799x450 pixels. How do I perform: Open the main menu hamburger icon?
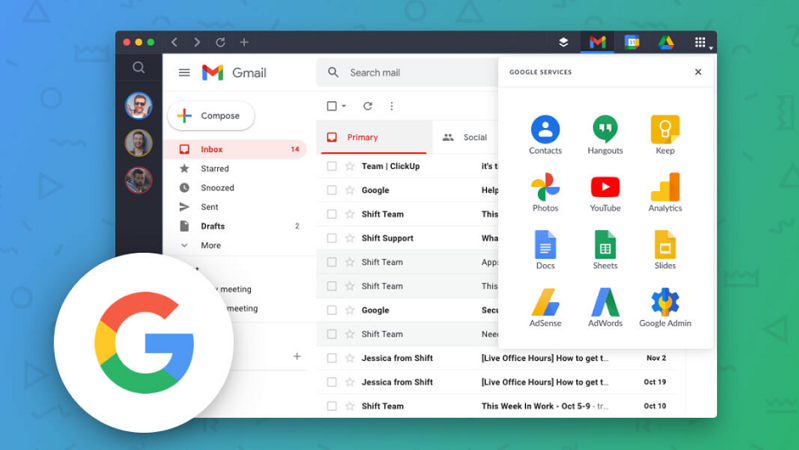click(x=184, y=72)
